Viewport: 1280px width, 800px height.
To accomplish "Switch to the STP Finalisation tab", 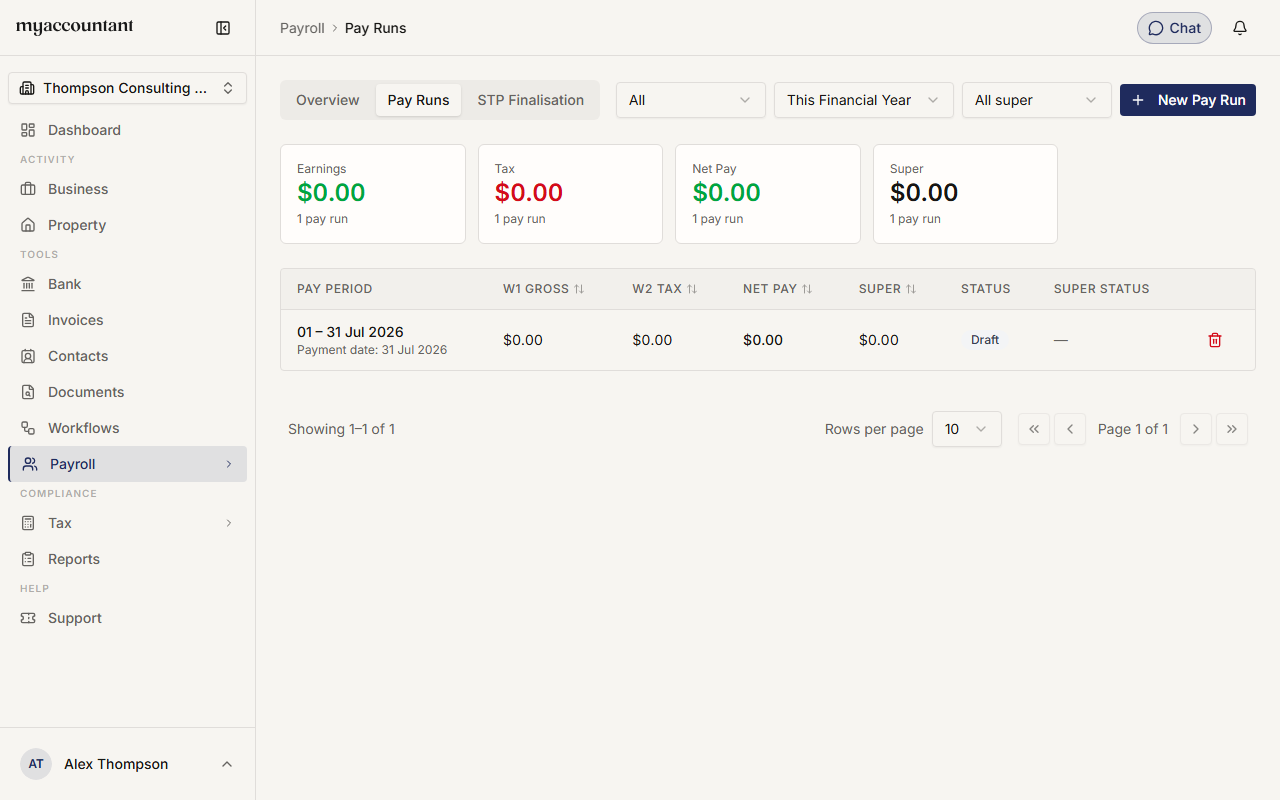I will [531, 100].
